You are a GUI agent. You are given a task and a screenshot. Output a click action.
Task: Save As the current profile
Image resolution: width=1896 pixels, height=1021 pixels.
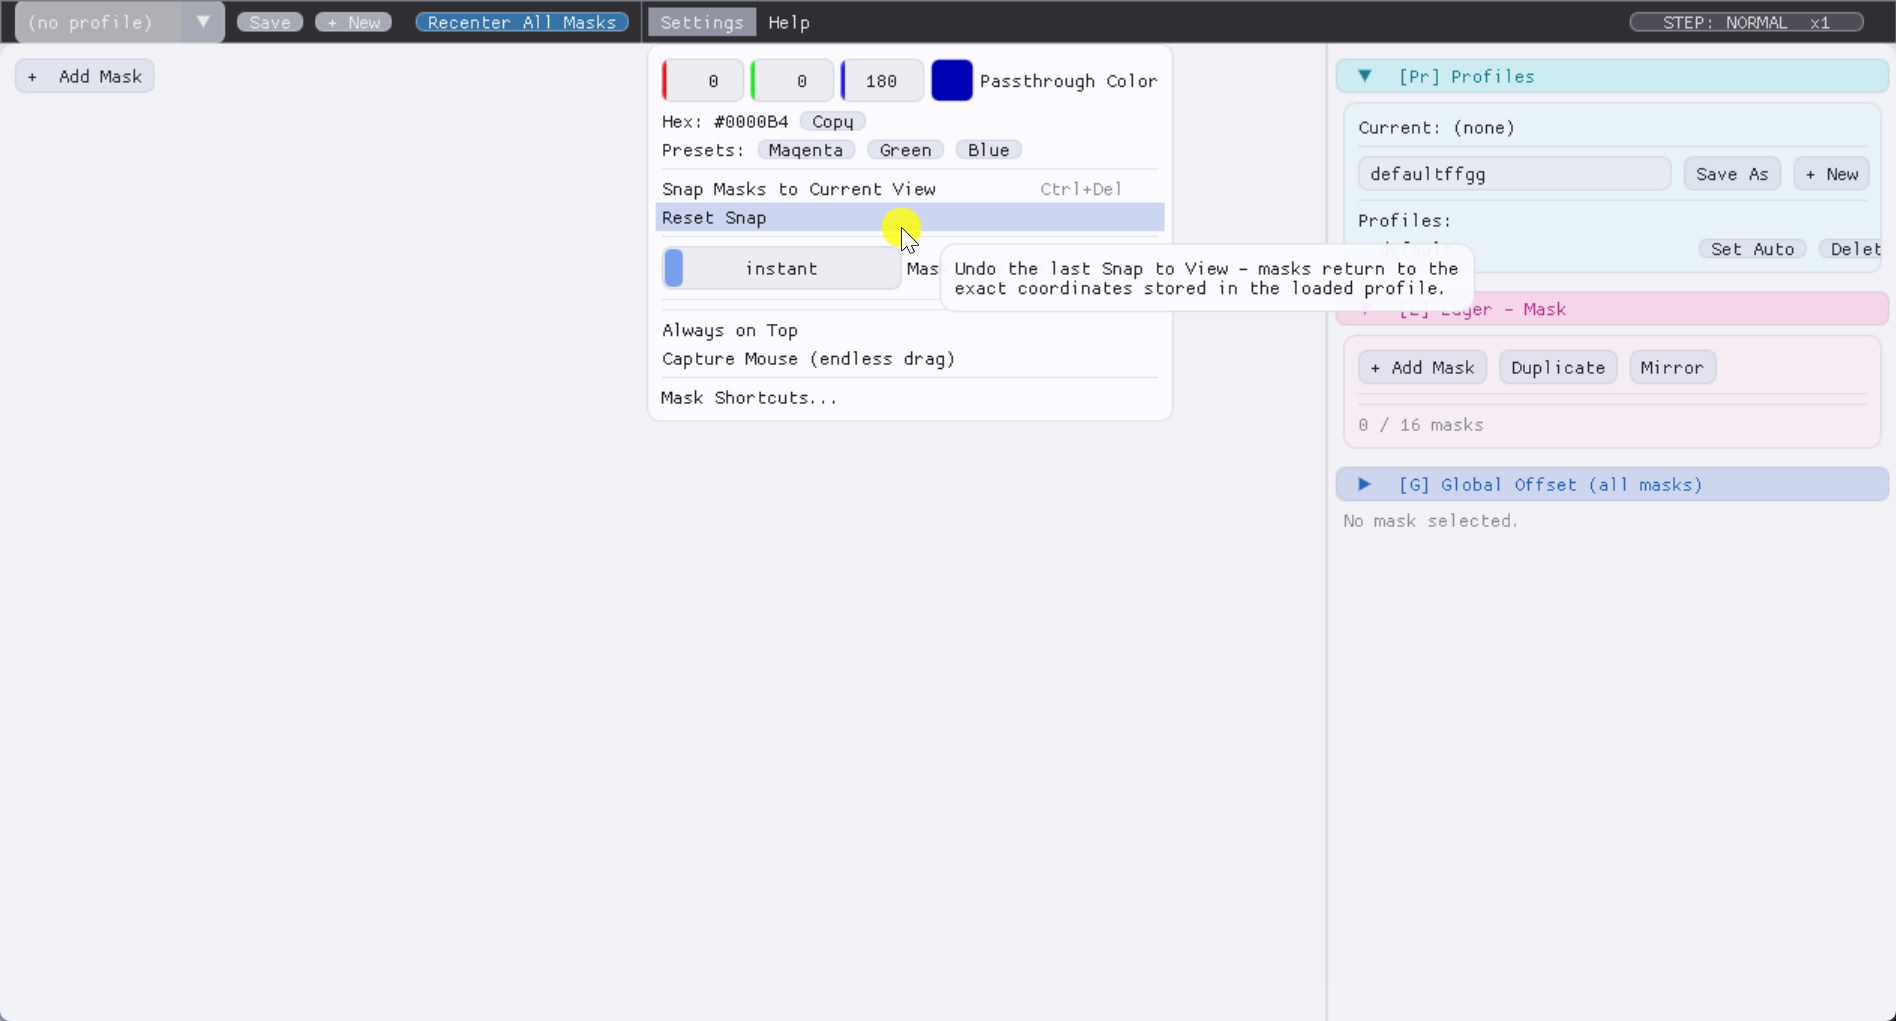1731,173
